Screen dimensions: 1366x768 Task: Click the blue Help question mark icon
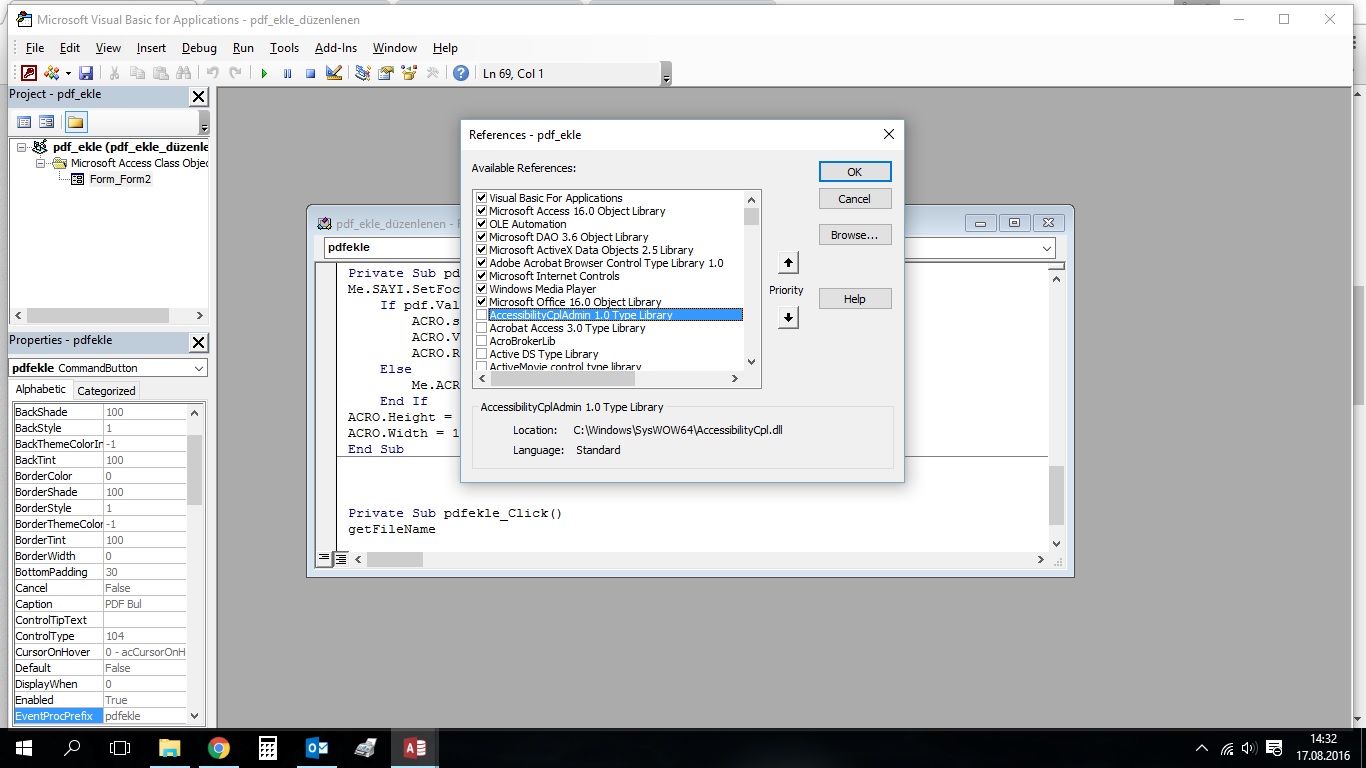[460, 73]
